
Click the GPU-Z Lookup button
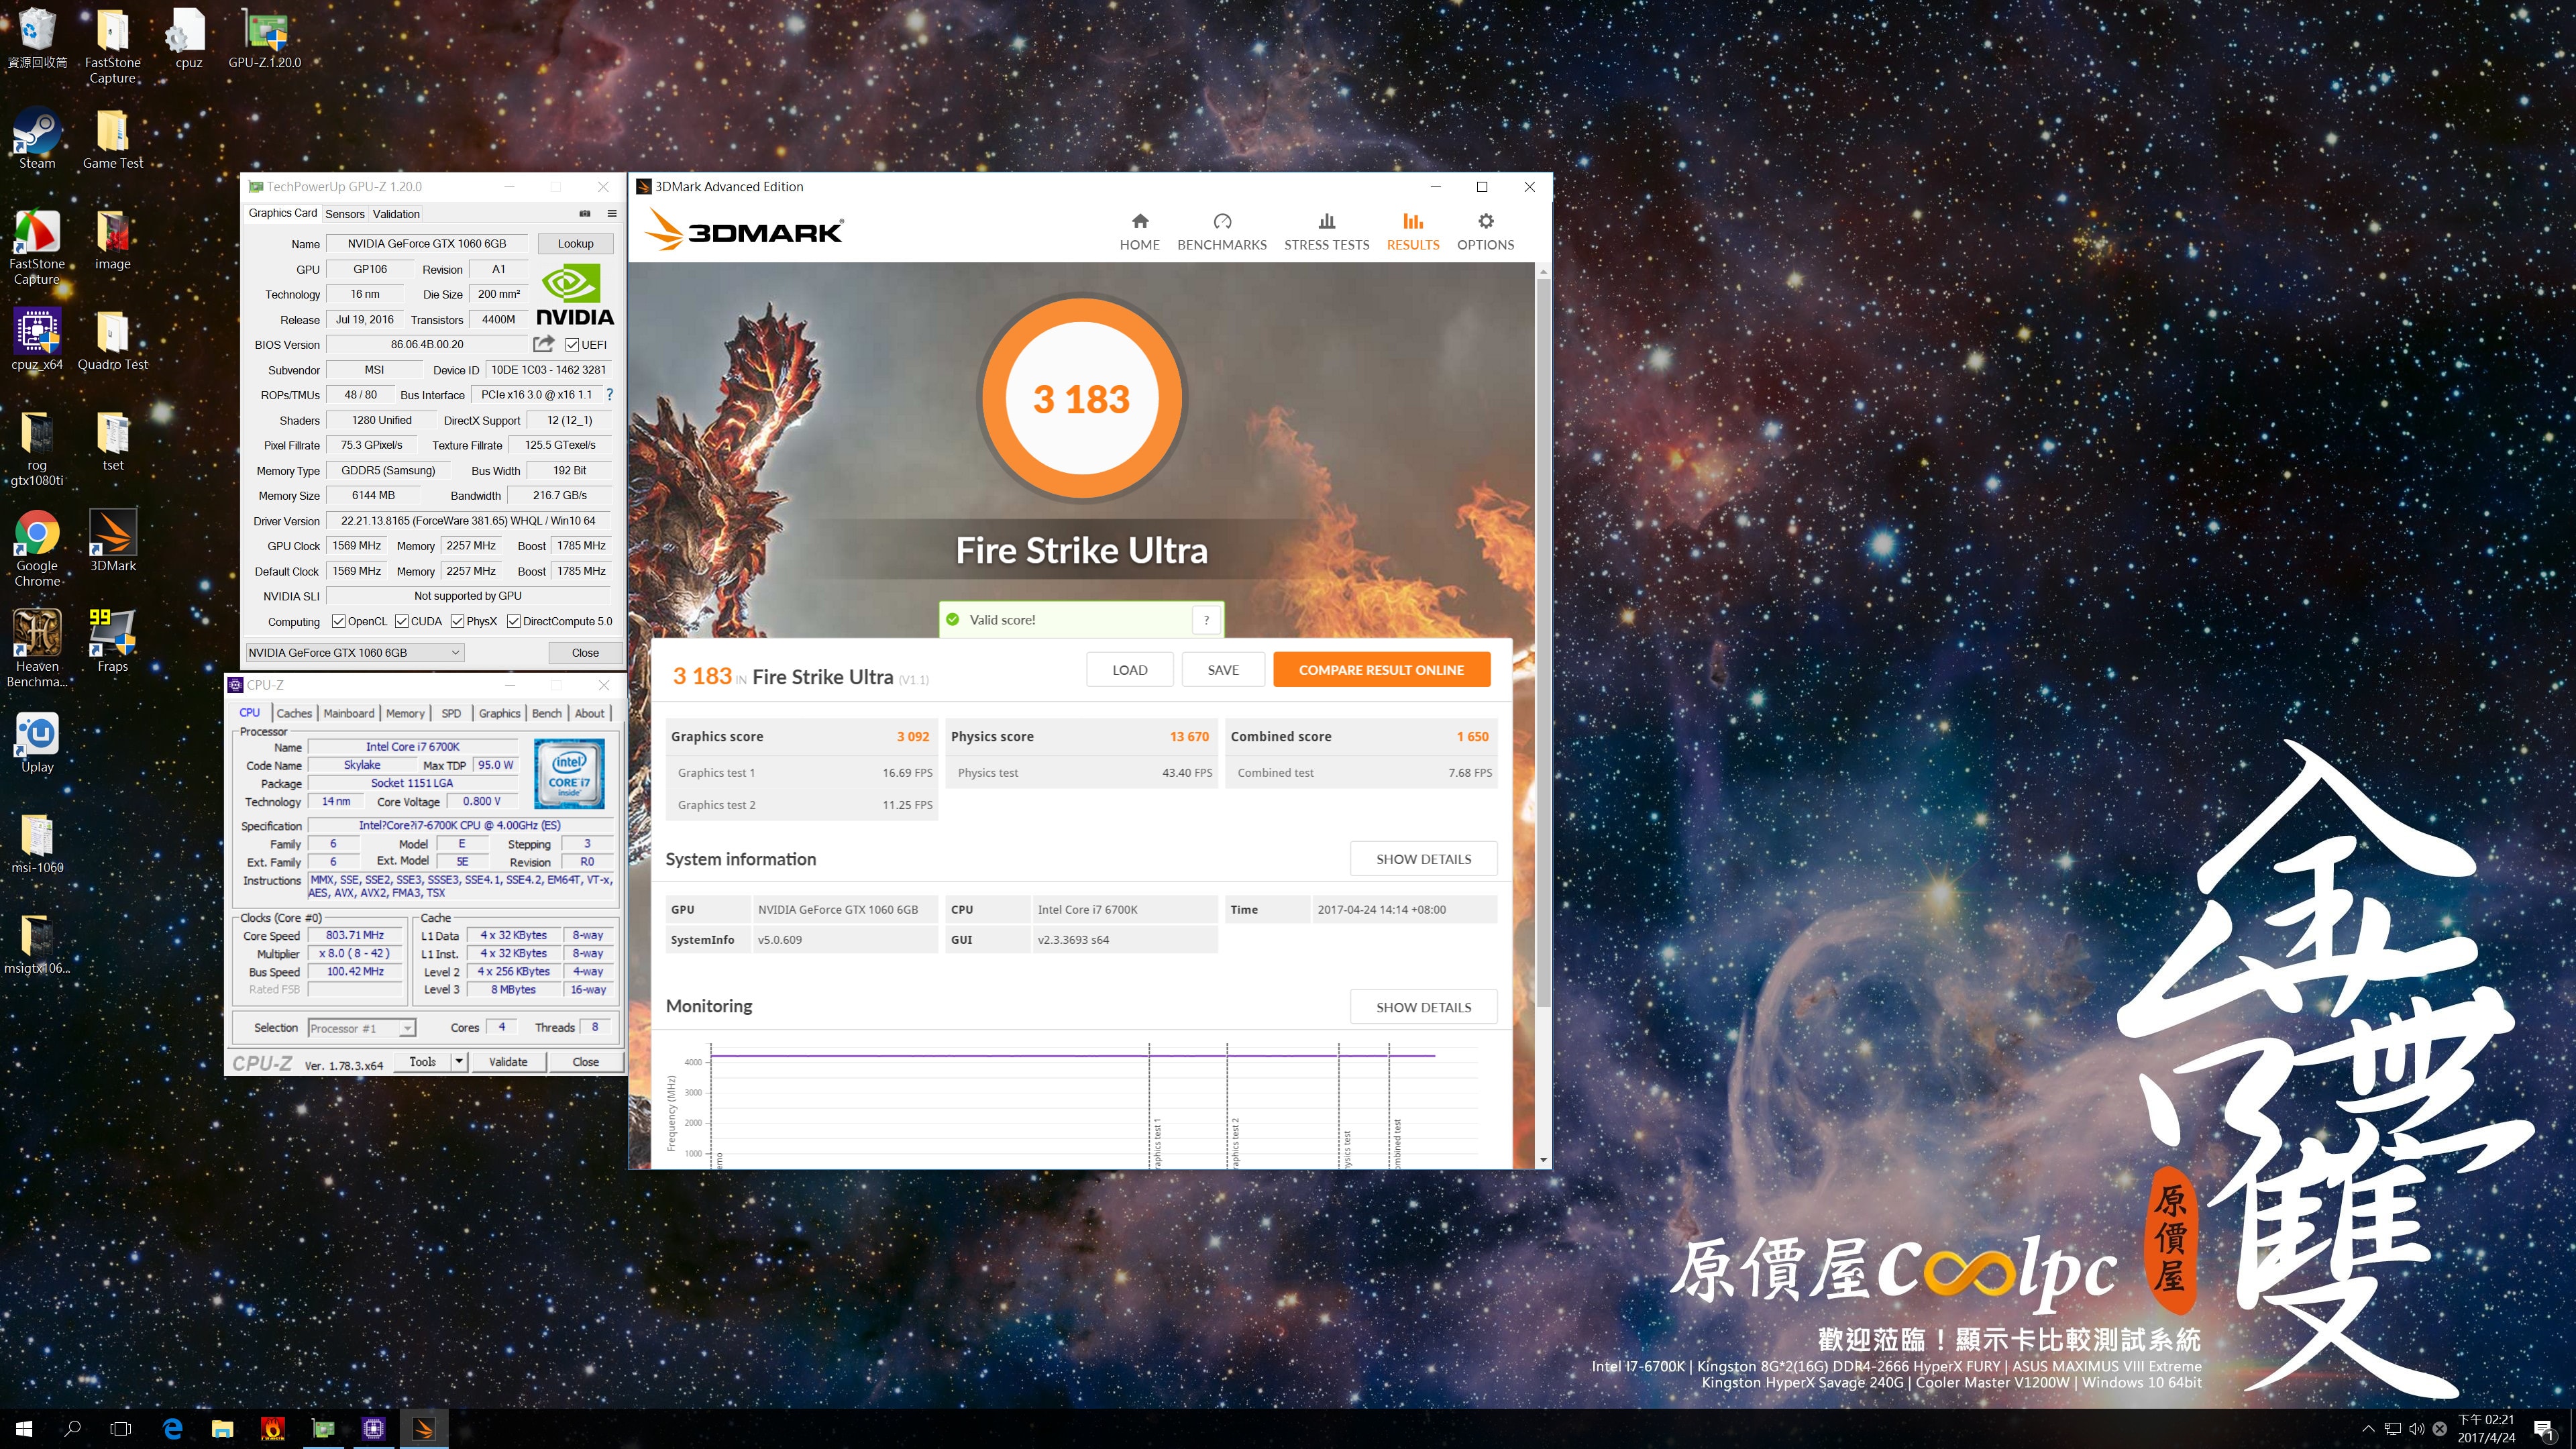(575, 243)
